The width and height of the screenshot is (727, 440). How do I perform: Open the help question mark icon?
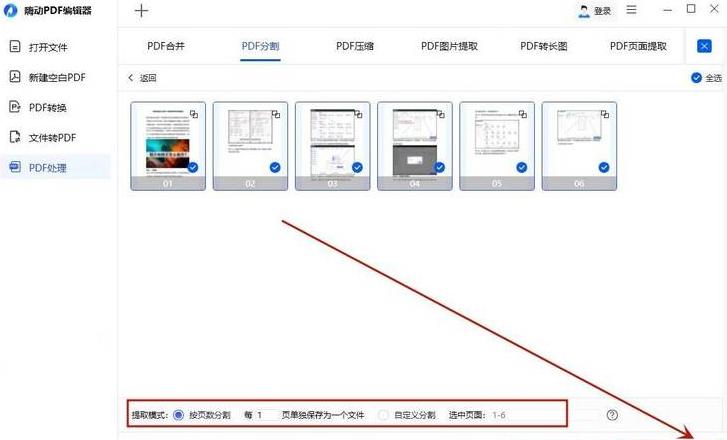[x=612, y=415]
